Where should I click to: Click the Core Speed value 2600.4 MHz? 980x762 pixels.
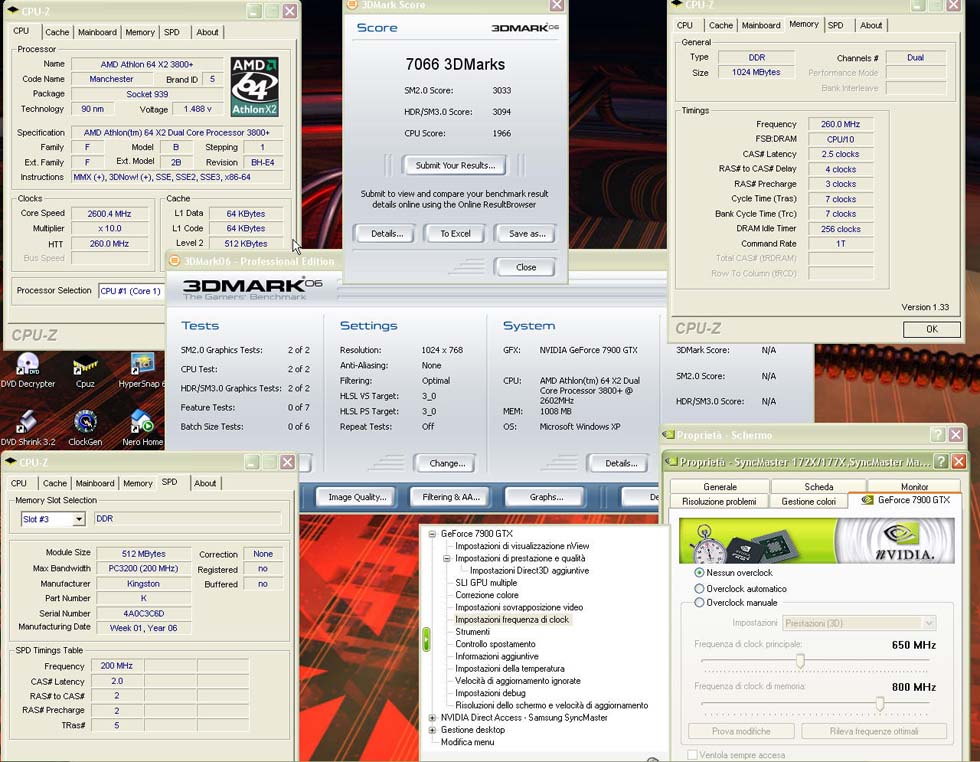click(109, 214)
